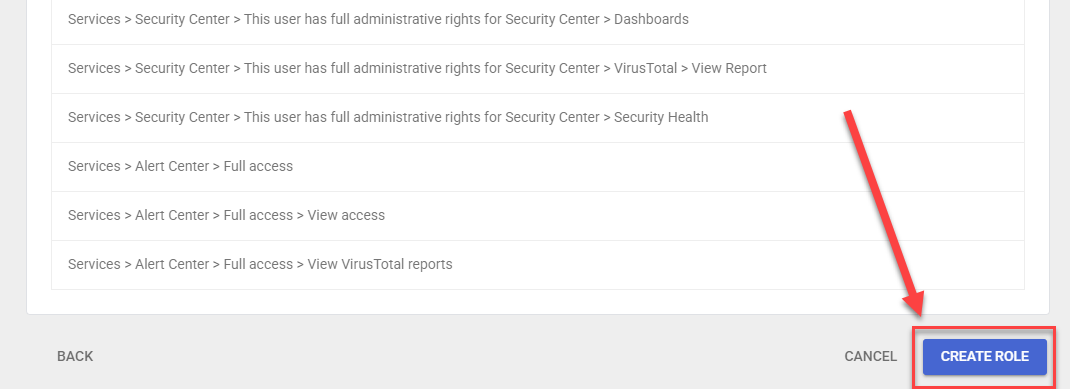Screen dimensions: 1070x389
Task: Click Full access in View VirusTotal reports row
Action: [258, 264]
